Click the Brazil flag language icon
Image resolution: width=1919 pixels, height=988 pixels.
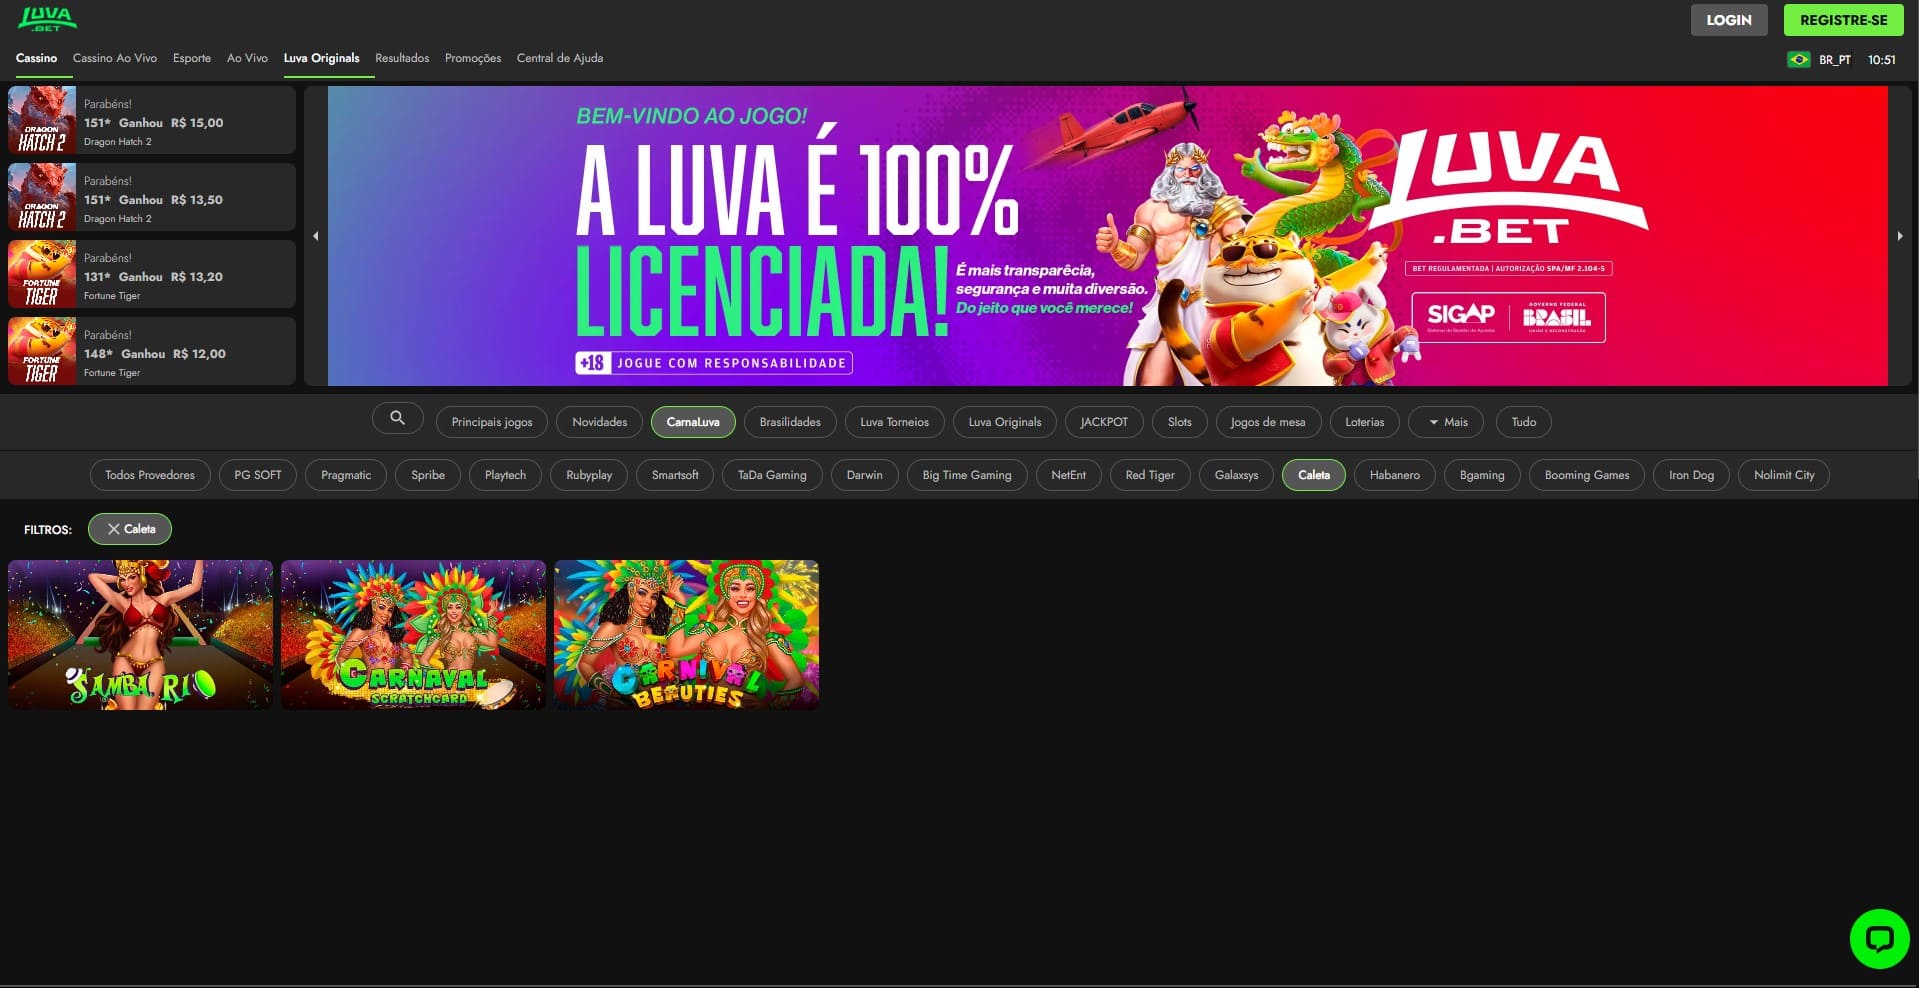coord(1799,60)
